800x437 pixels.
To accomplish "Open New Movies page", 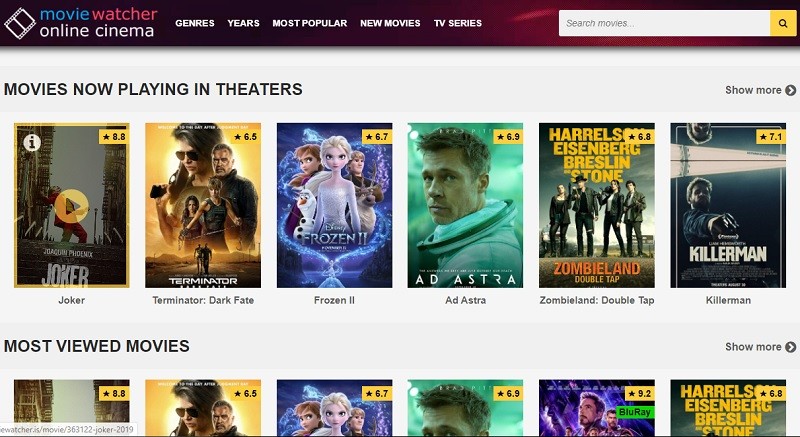I will tap(390, 23).
